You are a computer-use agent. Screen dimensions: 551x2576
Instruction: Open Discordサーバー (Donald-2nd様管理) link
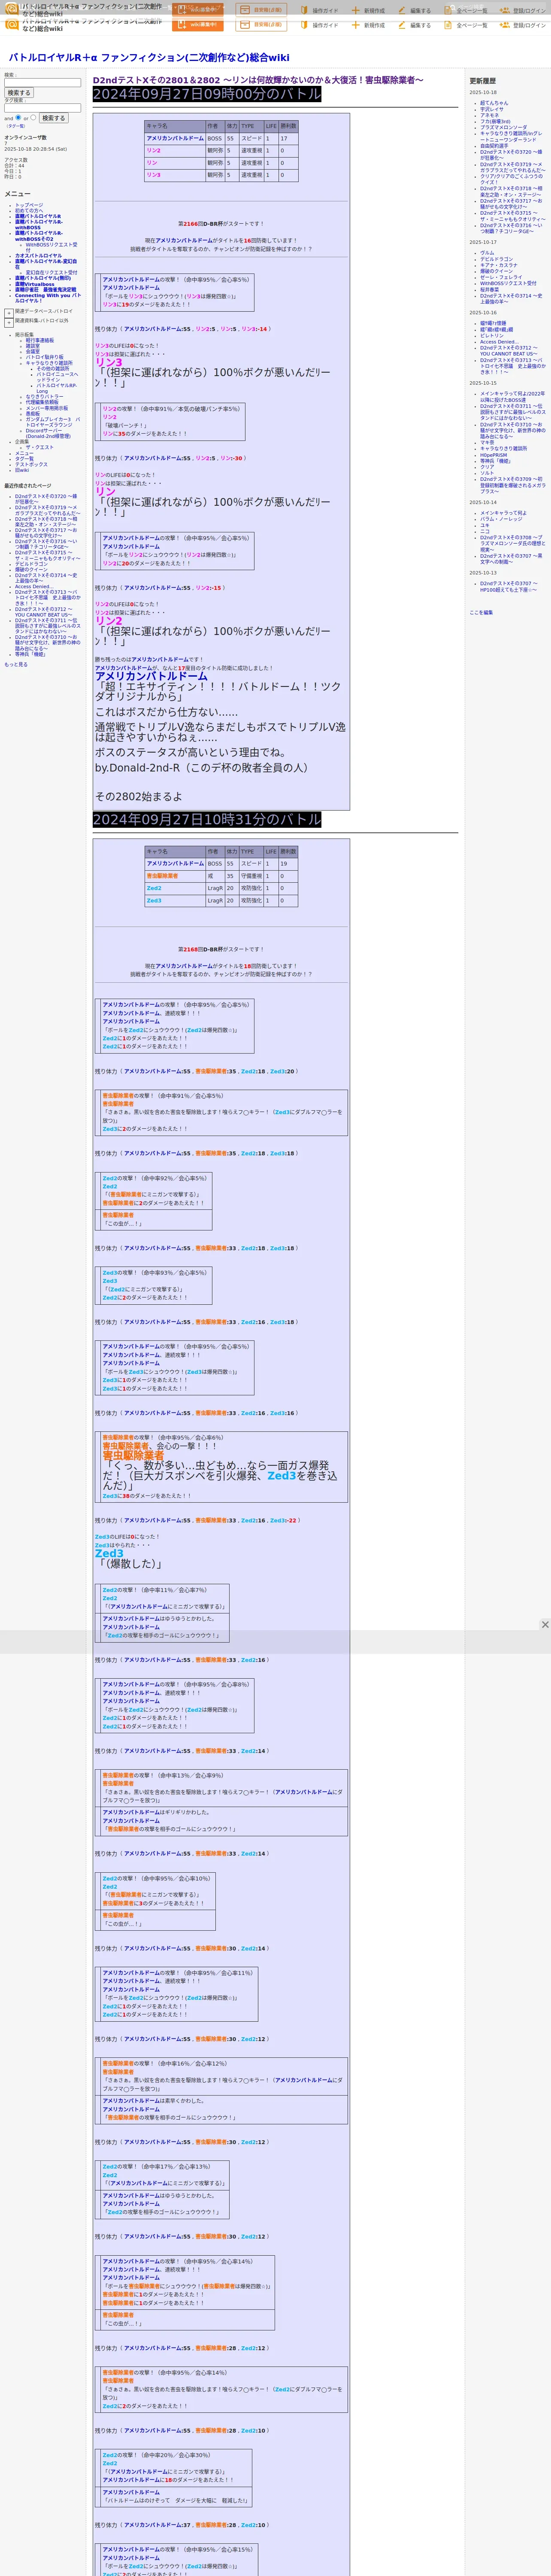(x=48, y=434)
